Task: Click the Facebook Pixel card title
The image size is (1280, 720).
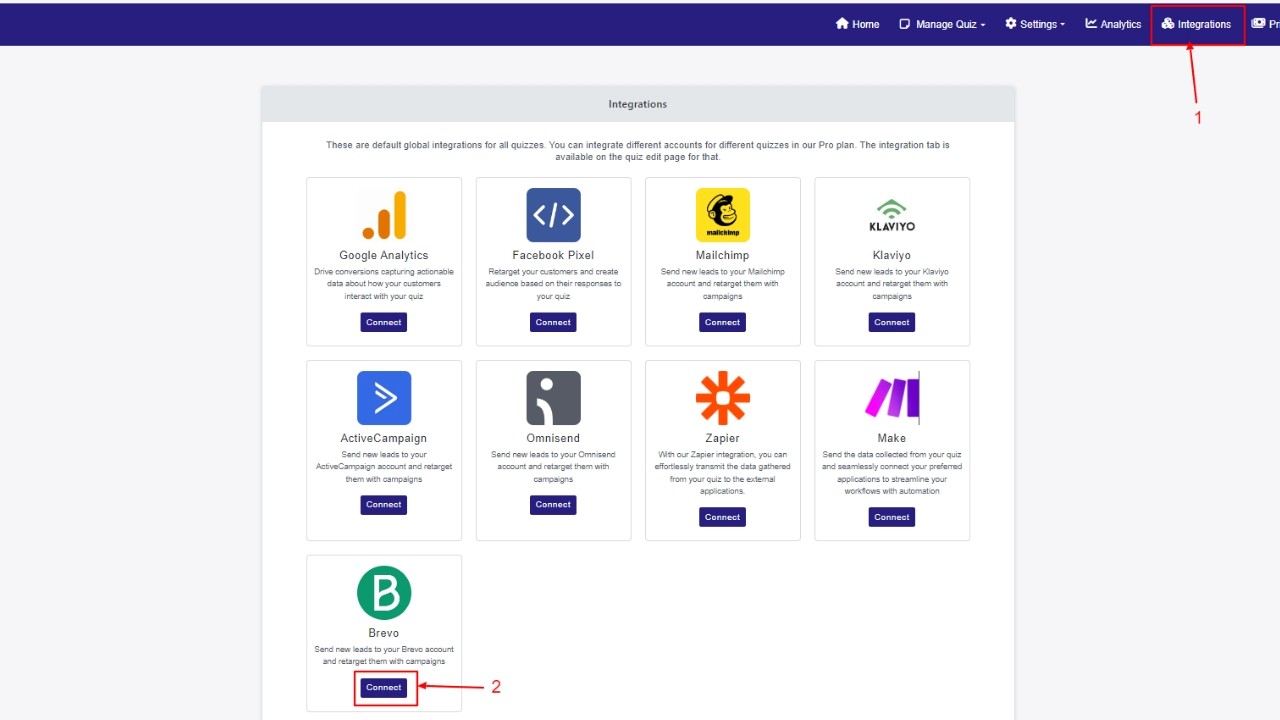Action: coord(553,256)
